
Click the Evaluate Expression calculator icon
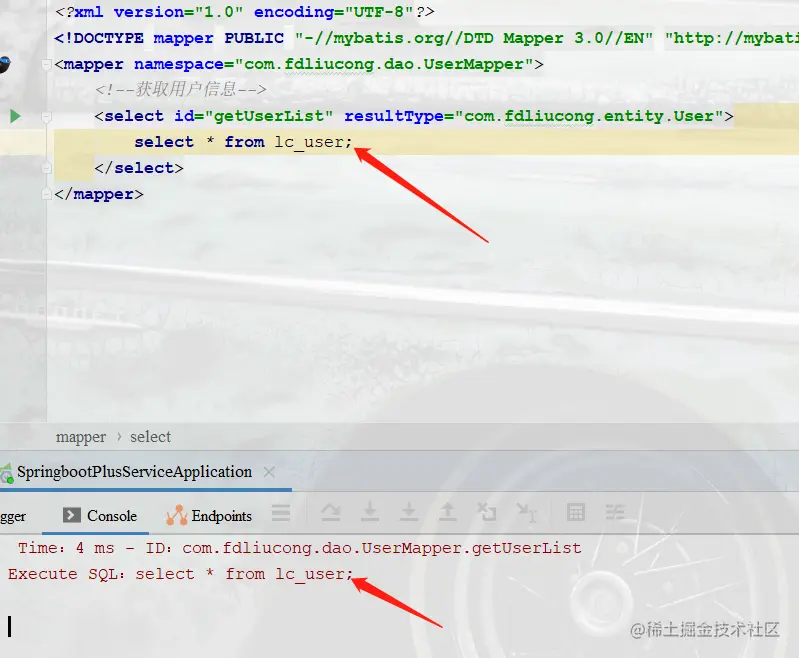click(576, 512)
